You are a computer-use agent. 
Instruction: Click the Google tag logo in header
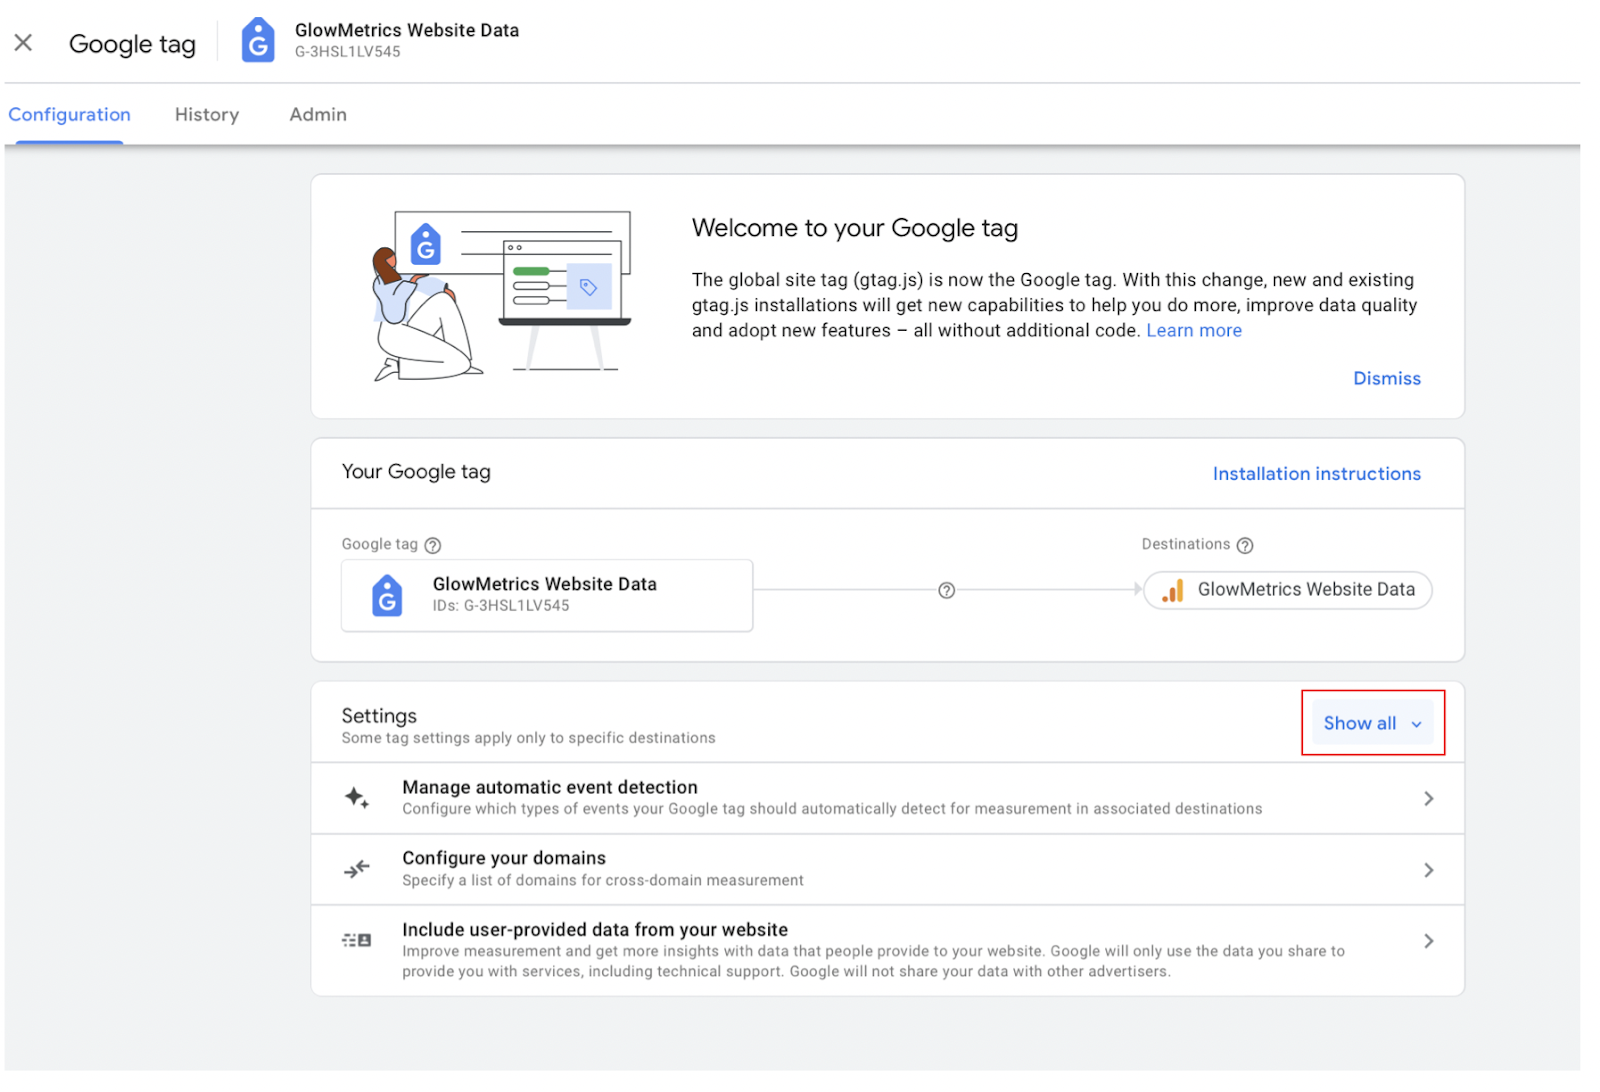(258, 40)
